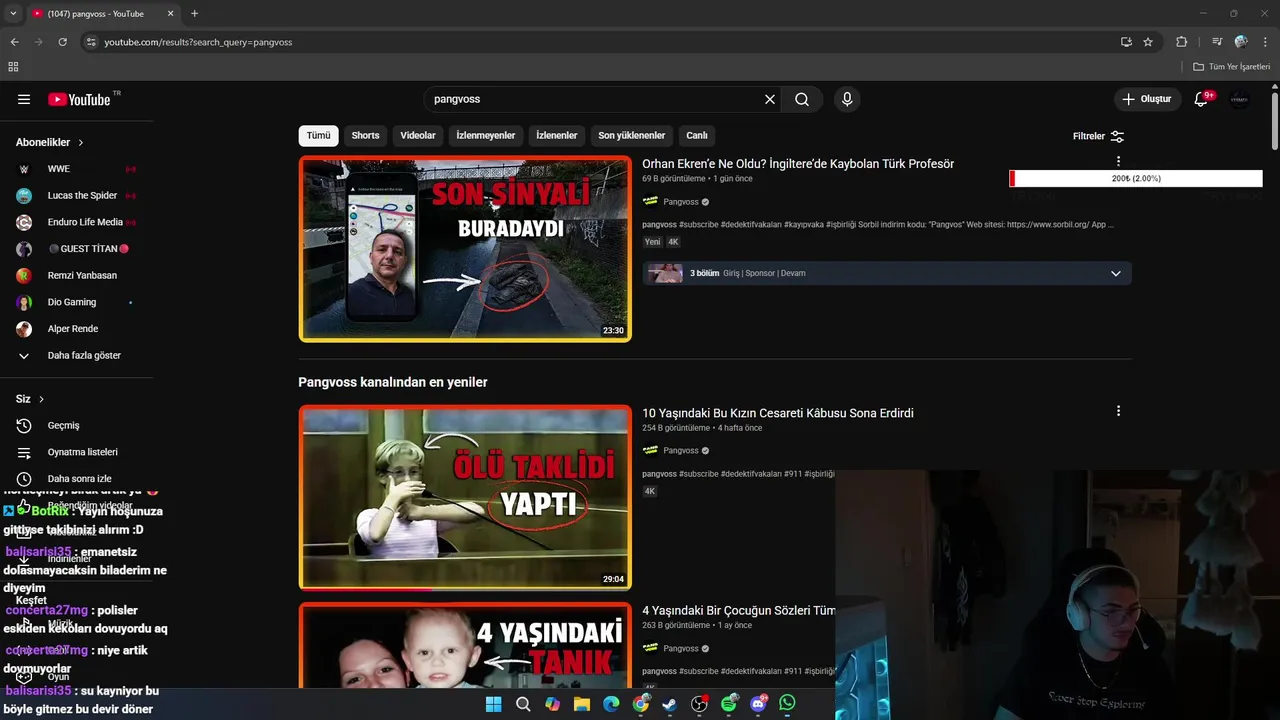Click the Oluştur create button

pos(1146,99)
